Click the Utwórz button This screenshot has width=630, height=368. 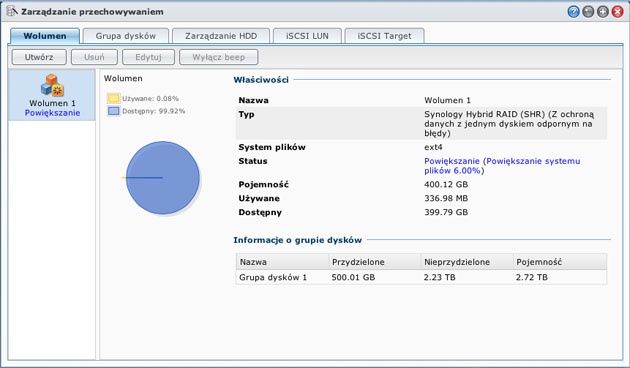39,57
